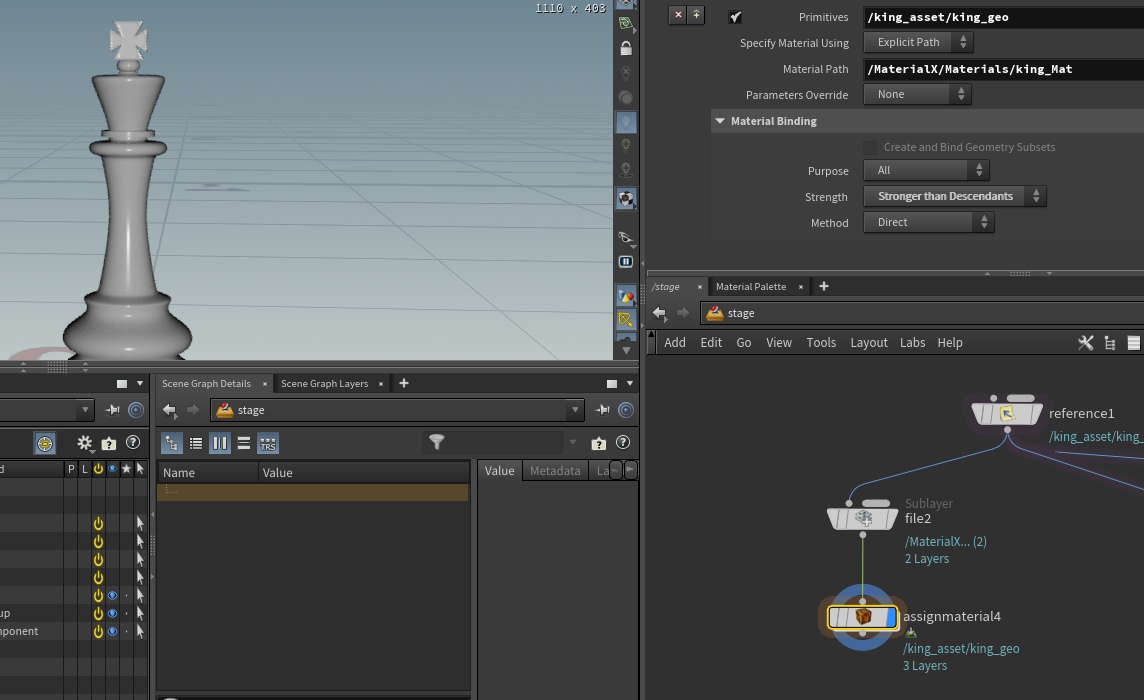The width and height of the screenshot is (1144, 700).
Task: Switch to the Scene Graph Layers tab
Action: click(325, 384)
